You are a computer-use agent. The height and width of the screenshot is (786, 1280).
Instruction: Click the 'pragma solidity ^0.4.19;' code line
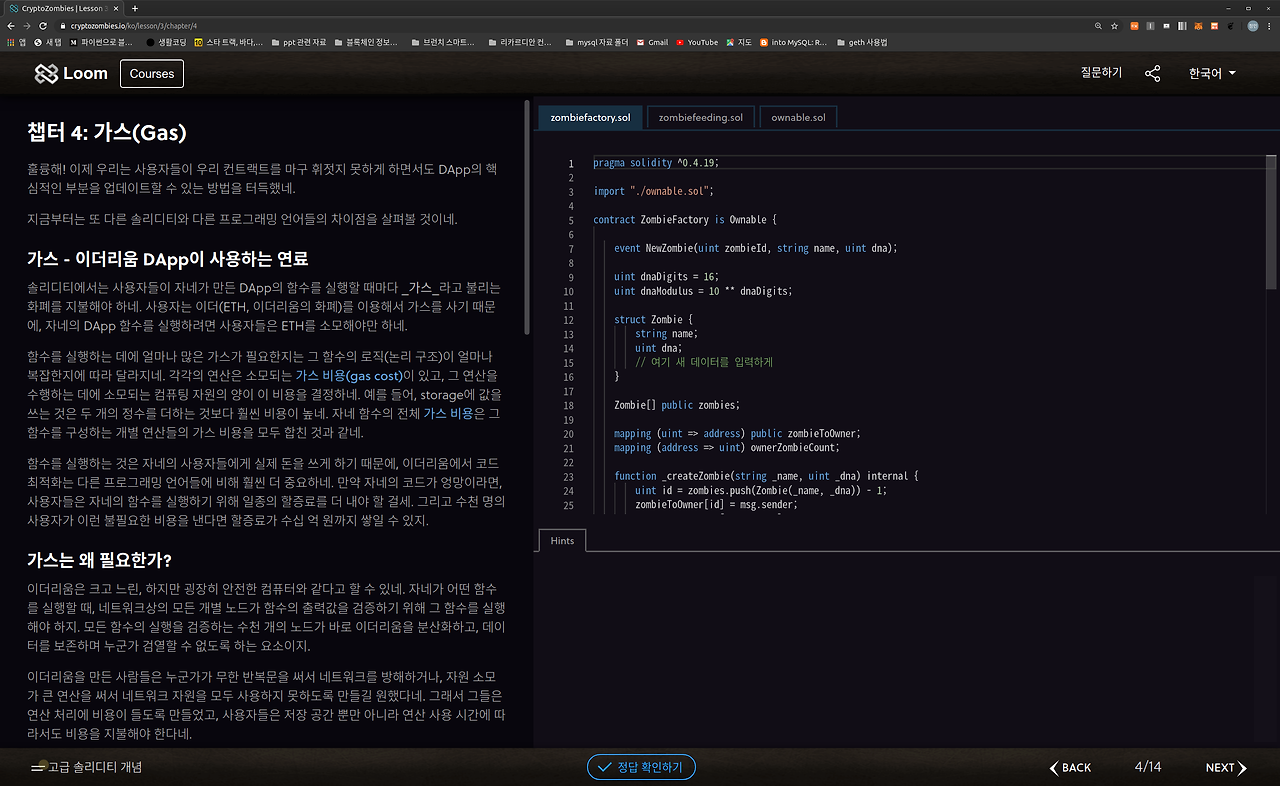click(x=656, y=163)
